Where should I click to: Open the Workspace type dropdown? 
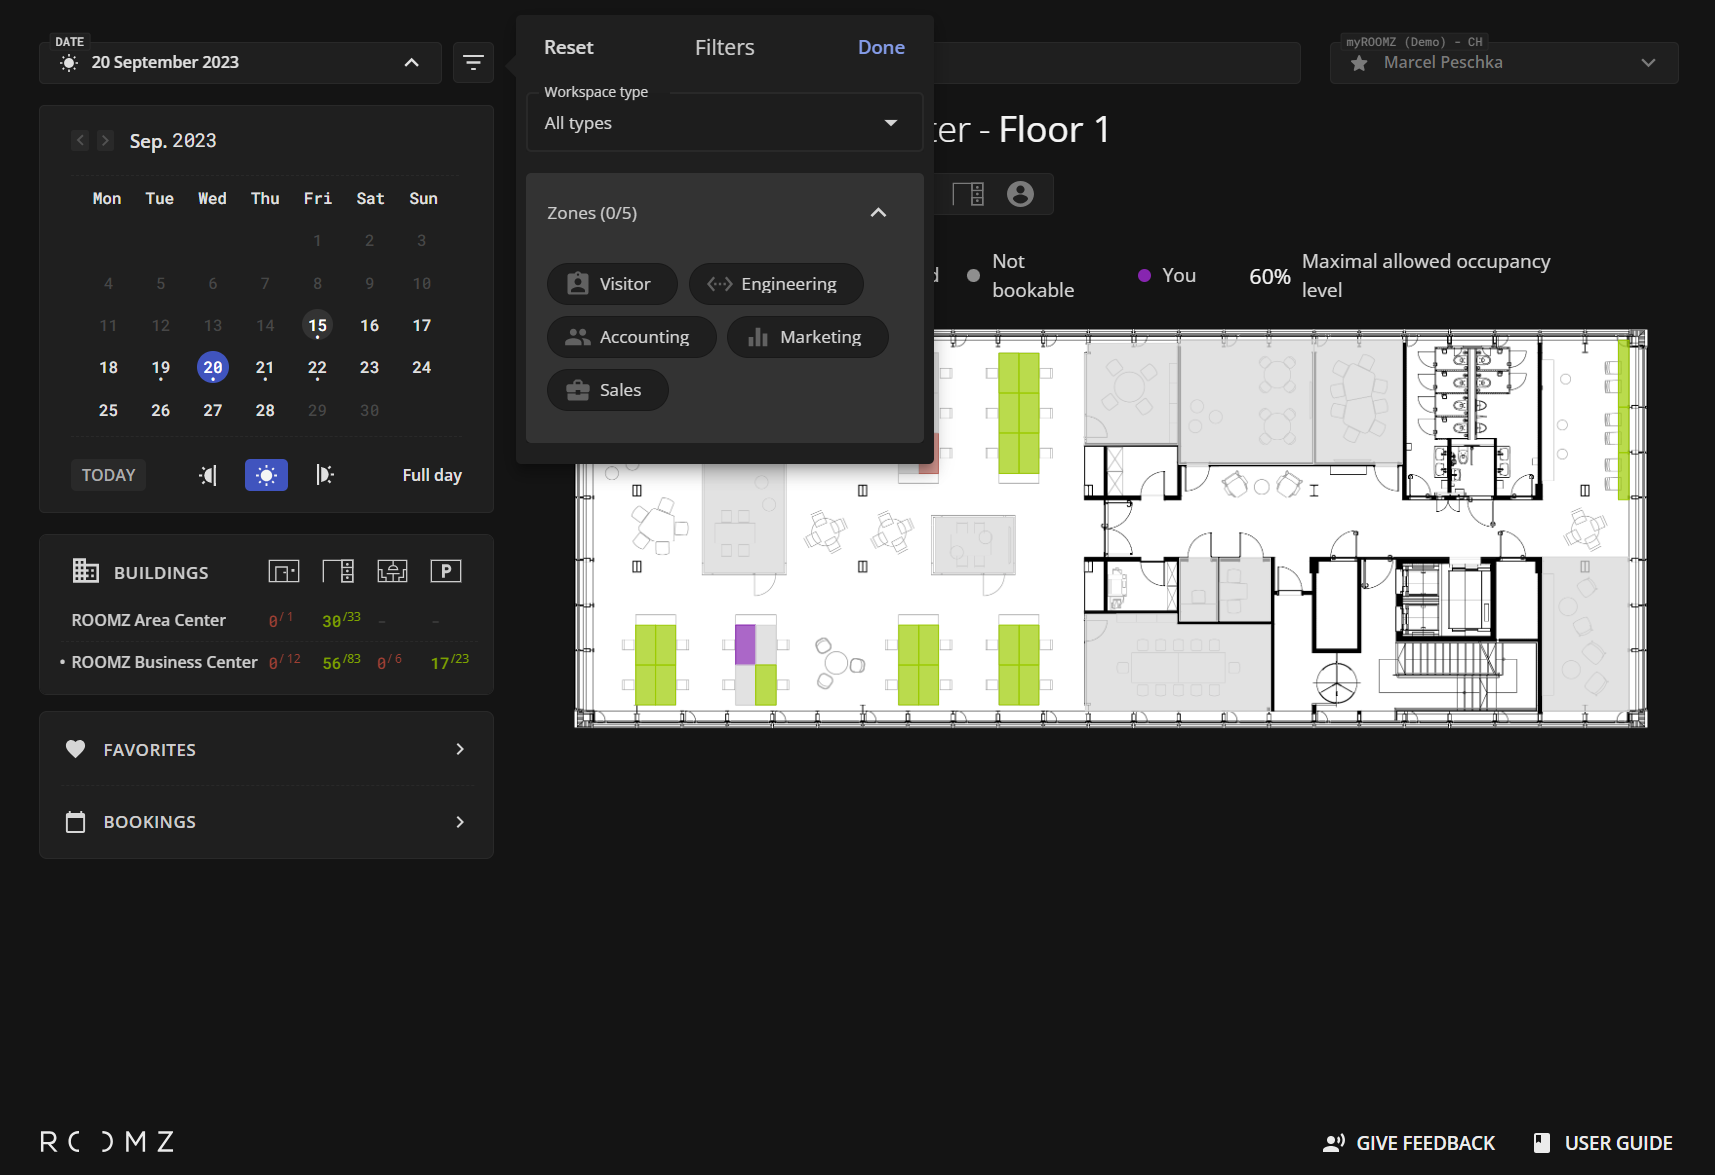click(x=724, y=123)
